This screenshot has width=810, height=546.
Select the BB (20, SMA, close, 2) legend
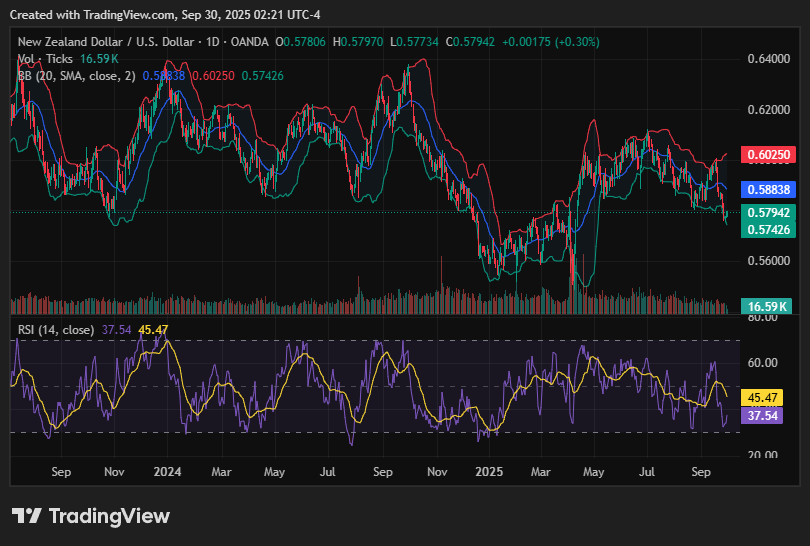pos(76,75)
